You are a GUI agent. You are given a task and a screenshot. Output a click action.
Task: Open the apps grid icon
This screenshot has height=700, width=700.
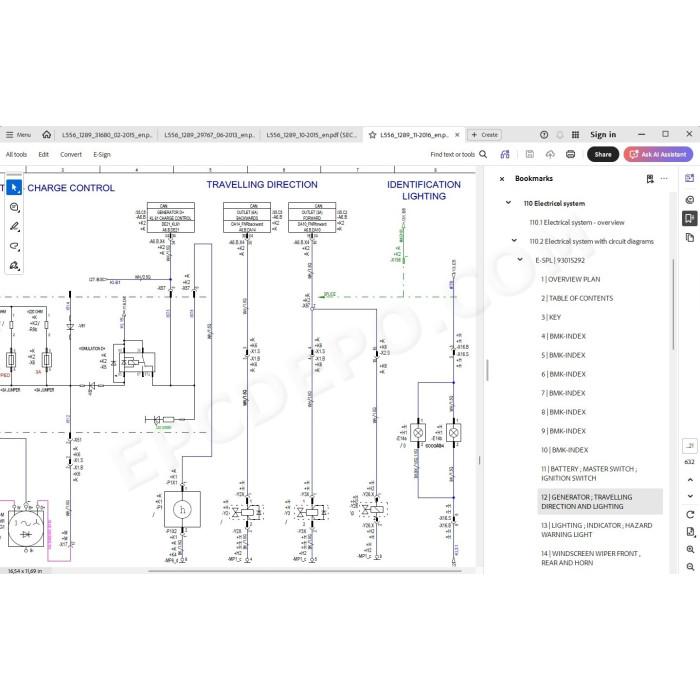[575, 134]
